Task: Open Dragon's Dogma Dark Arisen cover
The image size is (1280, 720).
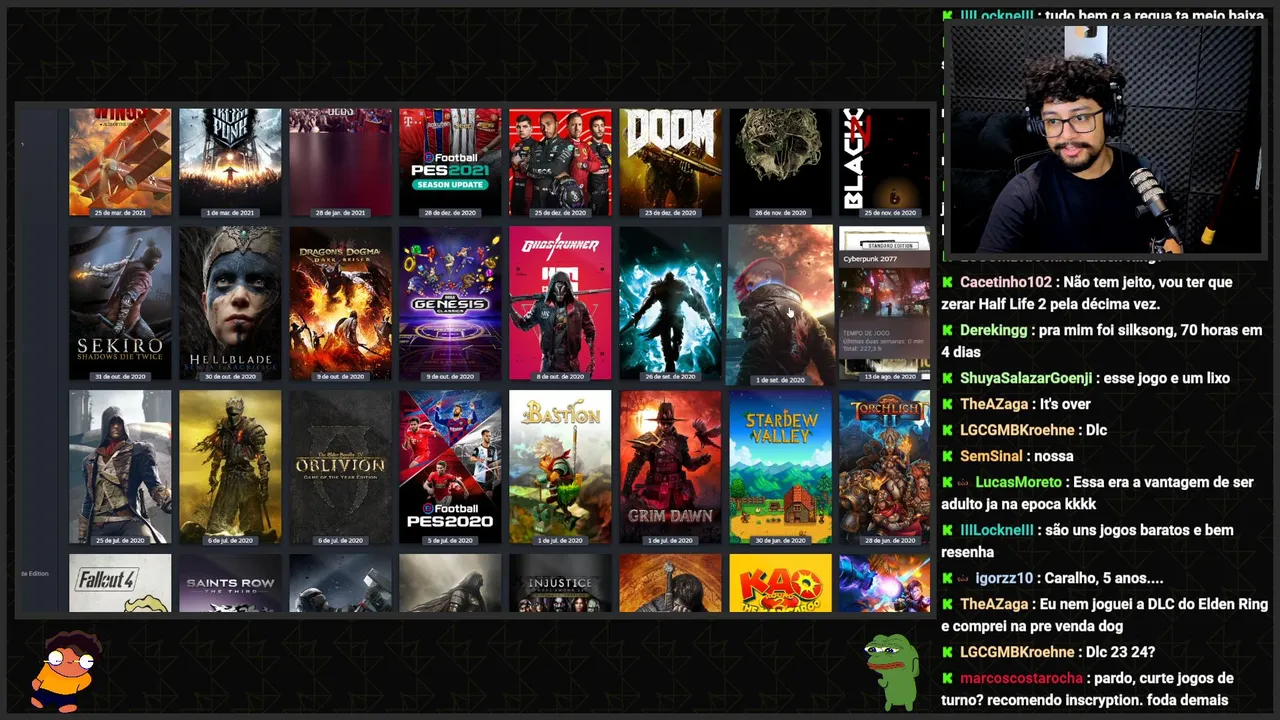Action: [x=340, y=303]
